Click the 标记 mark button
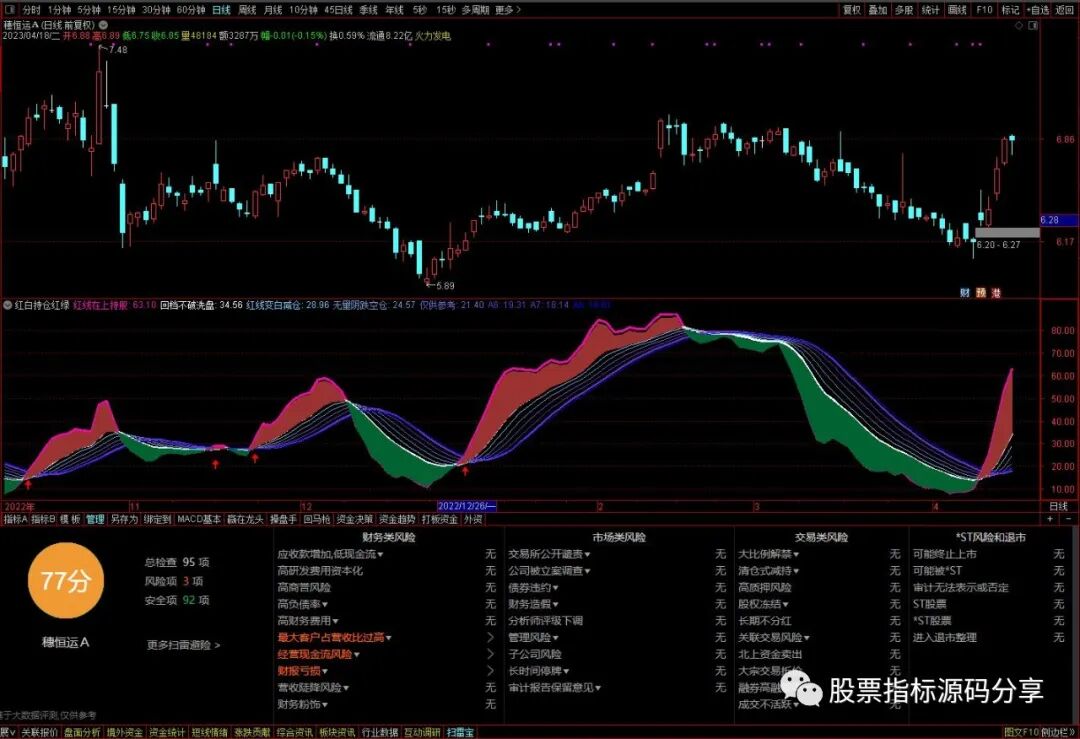The width and height of the screenshot is (1080, 739). coord(1010,10)
